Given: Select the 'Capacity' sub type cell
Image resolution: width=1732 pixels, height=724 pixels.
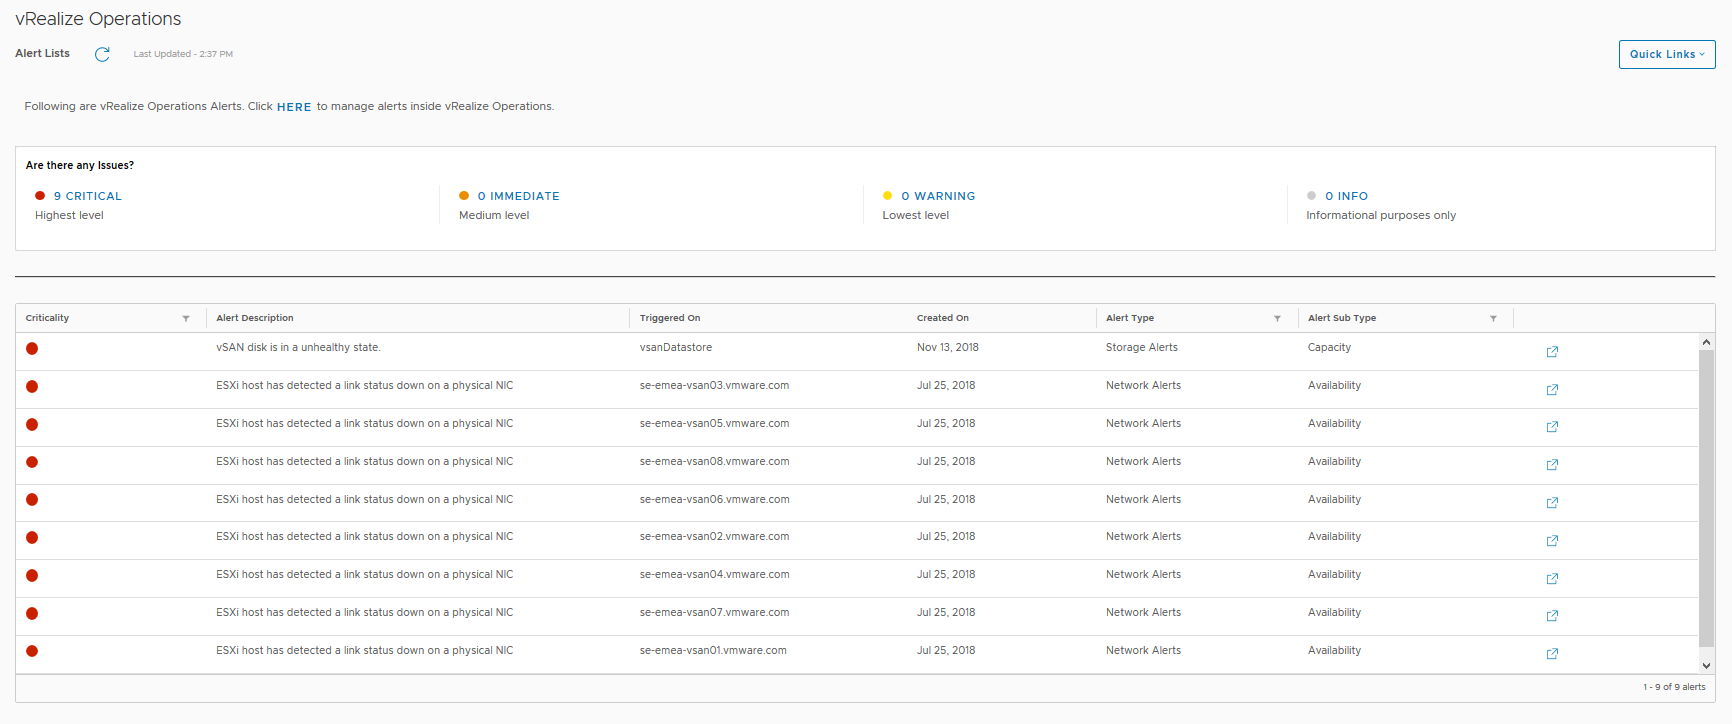Looking at the screenshot, I should [x=1329, y=348].
